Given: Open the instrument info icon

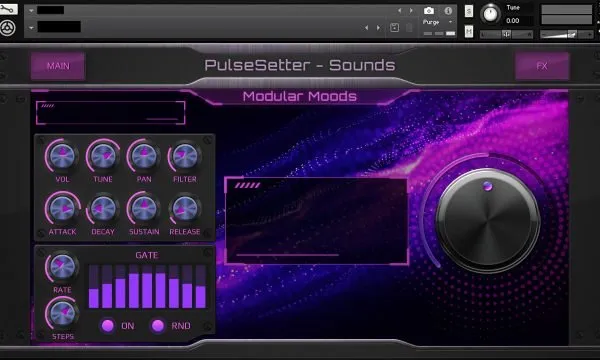Looking at the screenshot, I should click(448, 11).
